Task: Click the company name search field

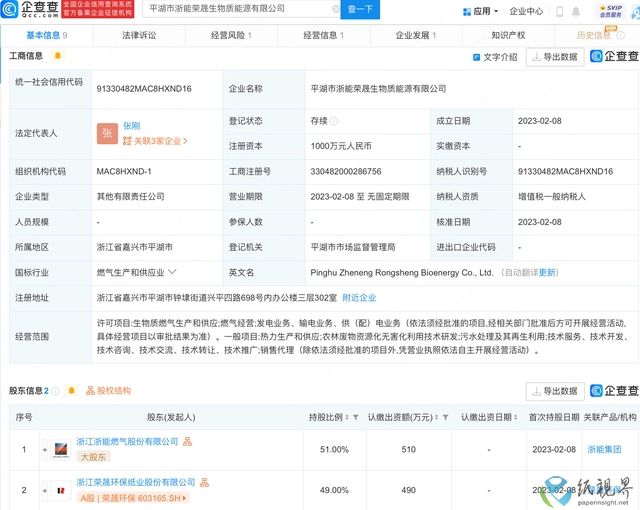Action: click(x=239, y=9)
